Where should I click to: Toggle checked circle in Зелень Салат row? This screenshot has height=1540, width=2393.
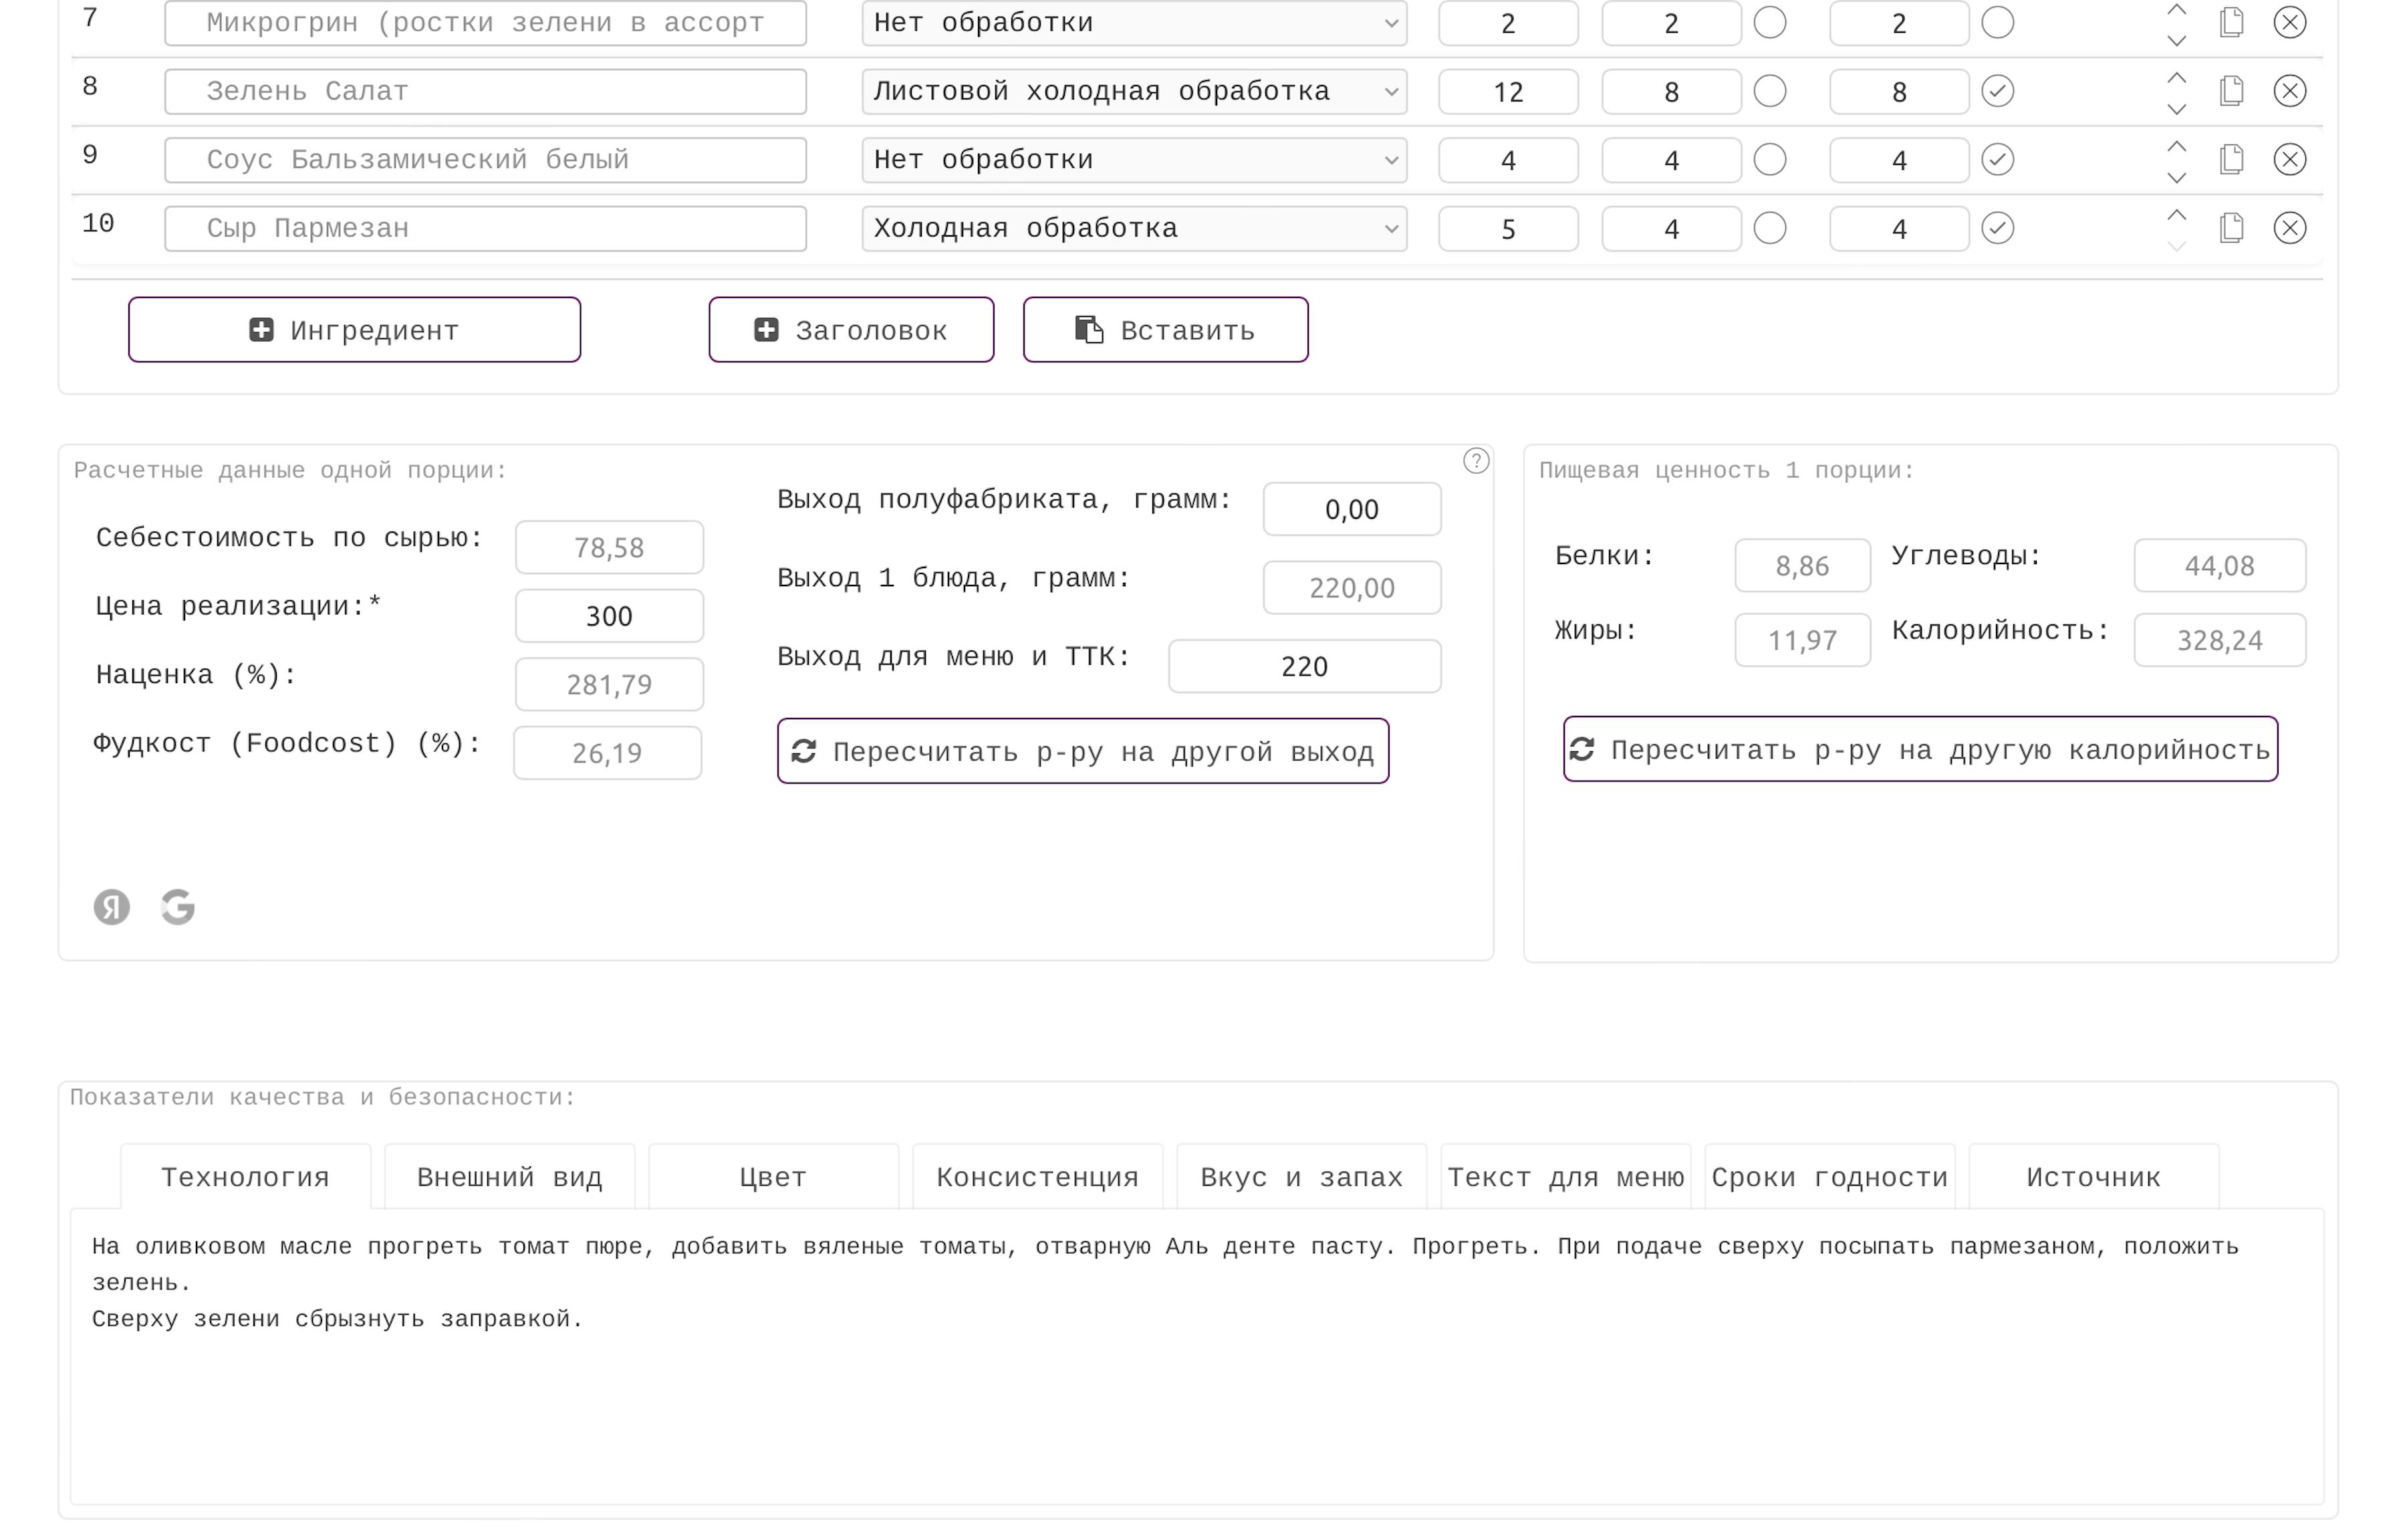click(1997, 91)
